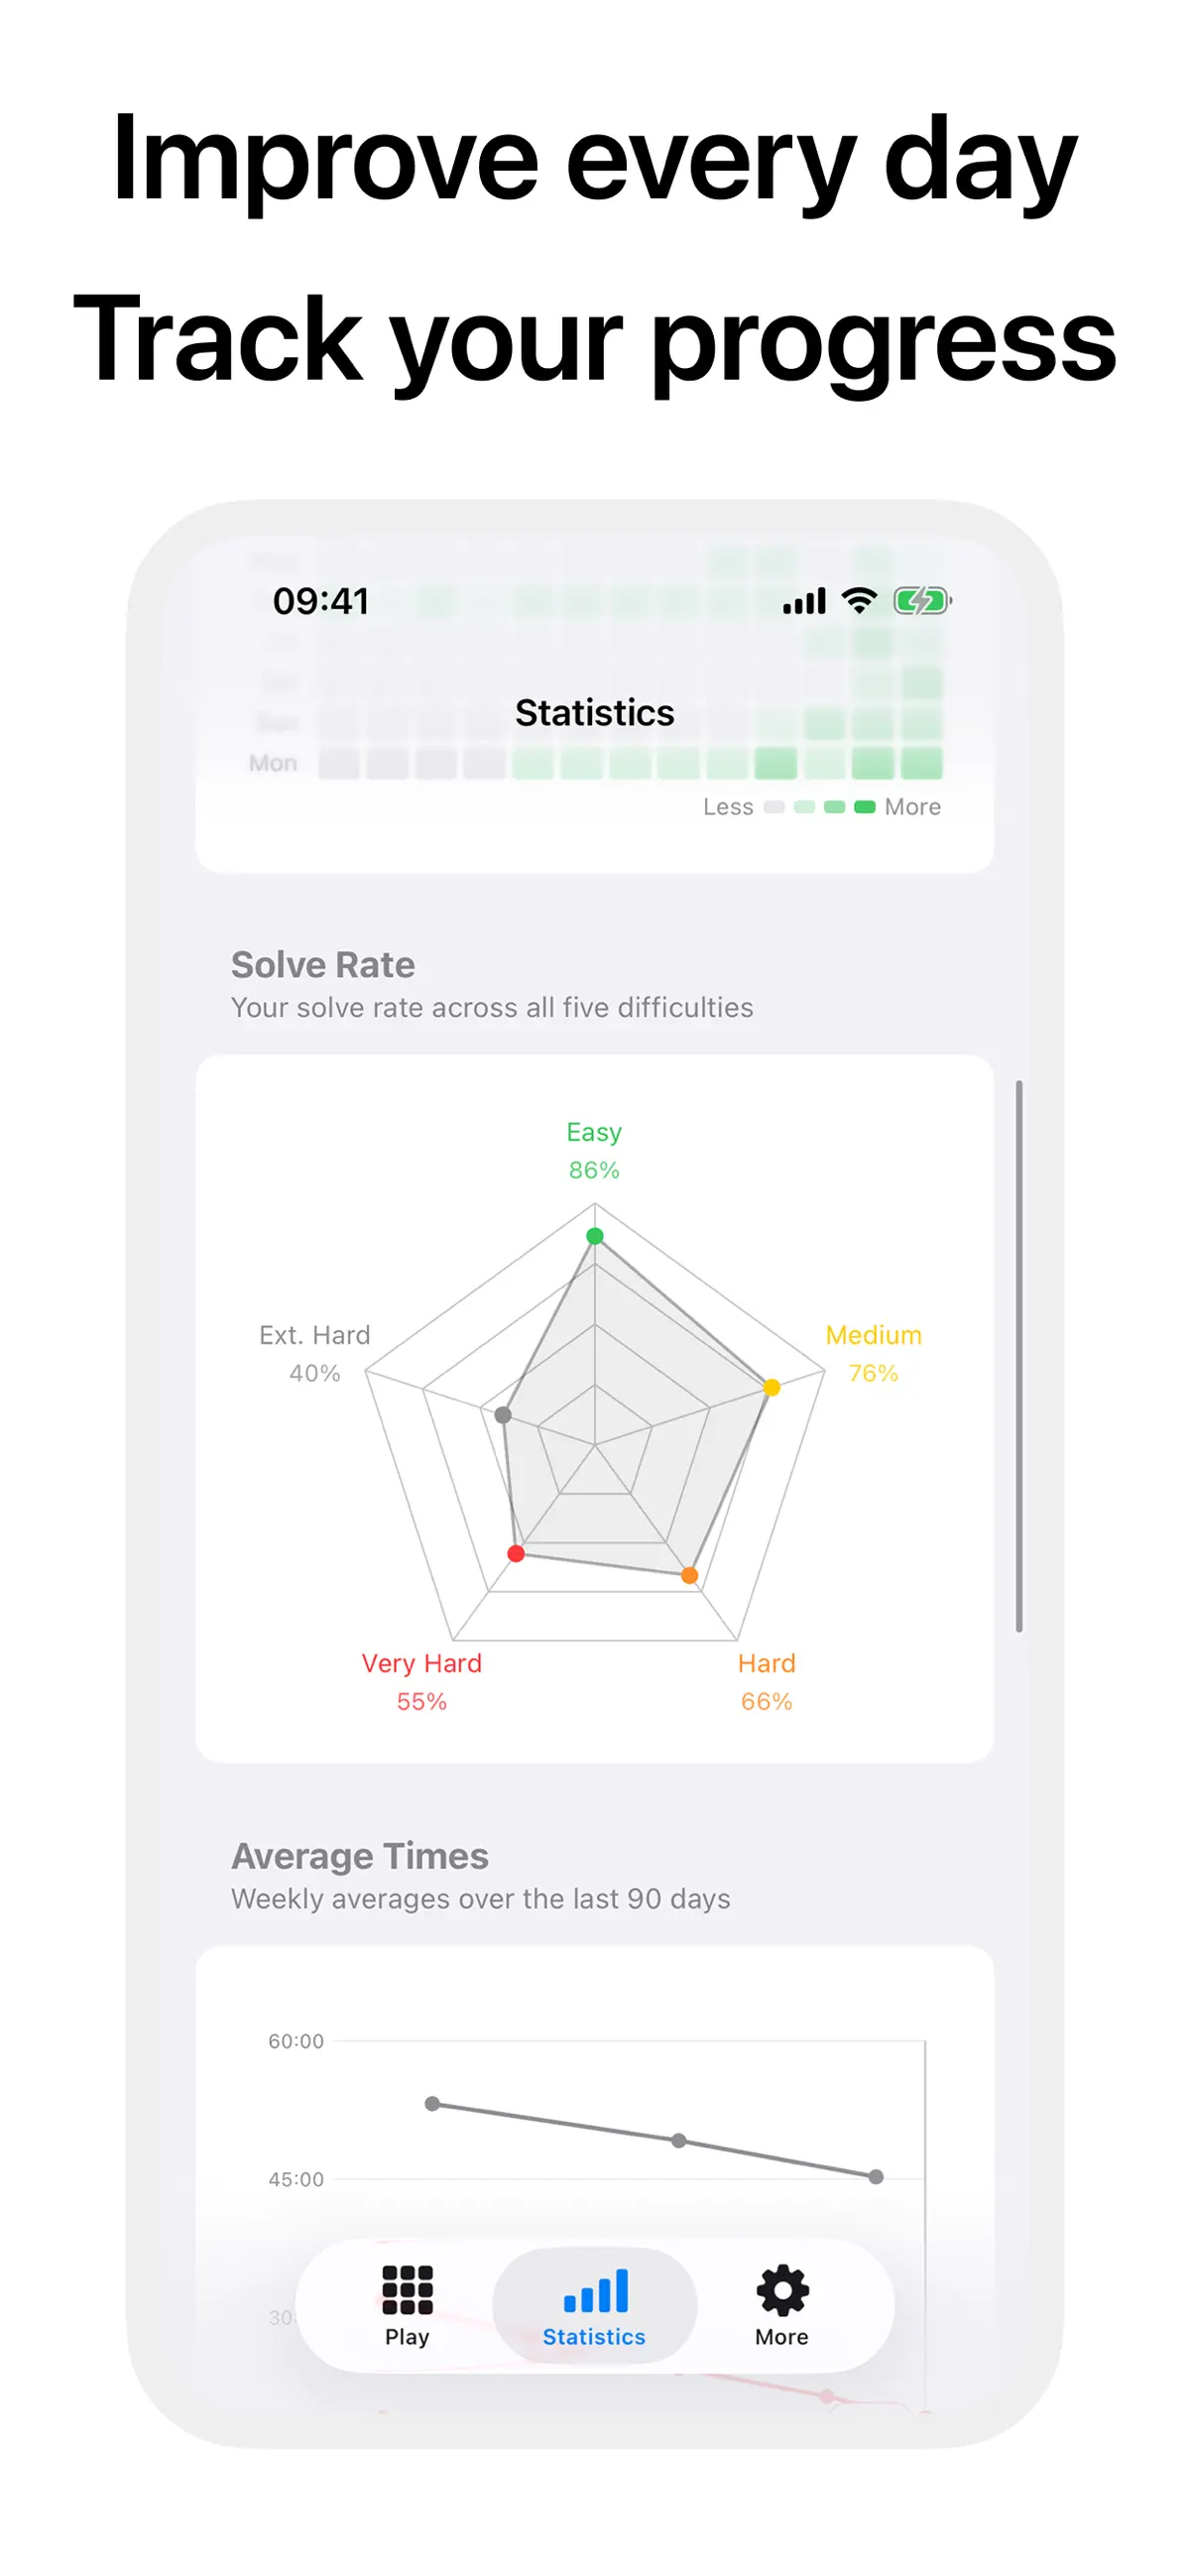This screenshot has height=2576, width=1190.
Task: Switch to the Play tab label
Action: (407, 2337)
